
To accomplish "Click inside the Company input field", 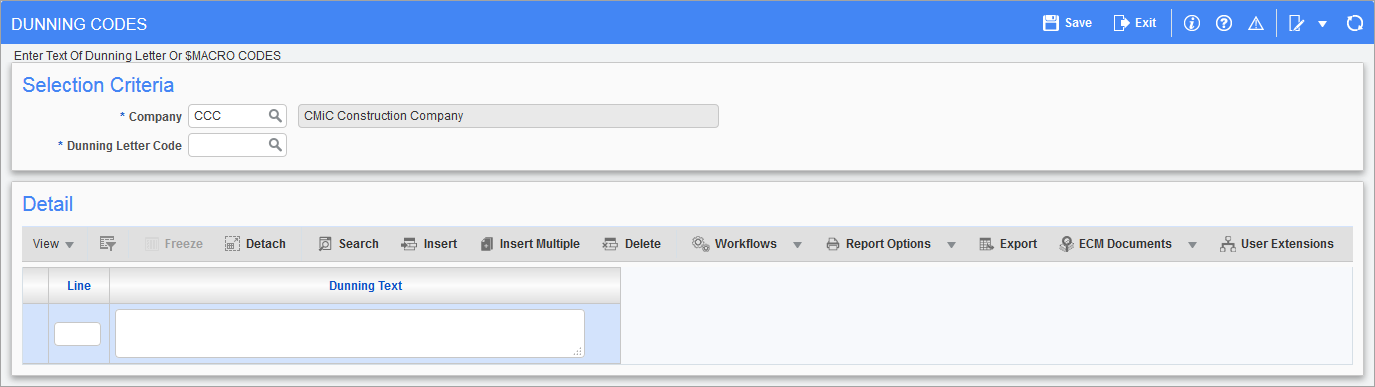I will click(x=228, y=116).
